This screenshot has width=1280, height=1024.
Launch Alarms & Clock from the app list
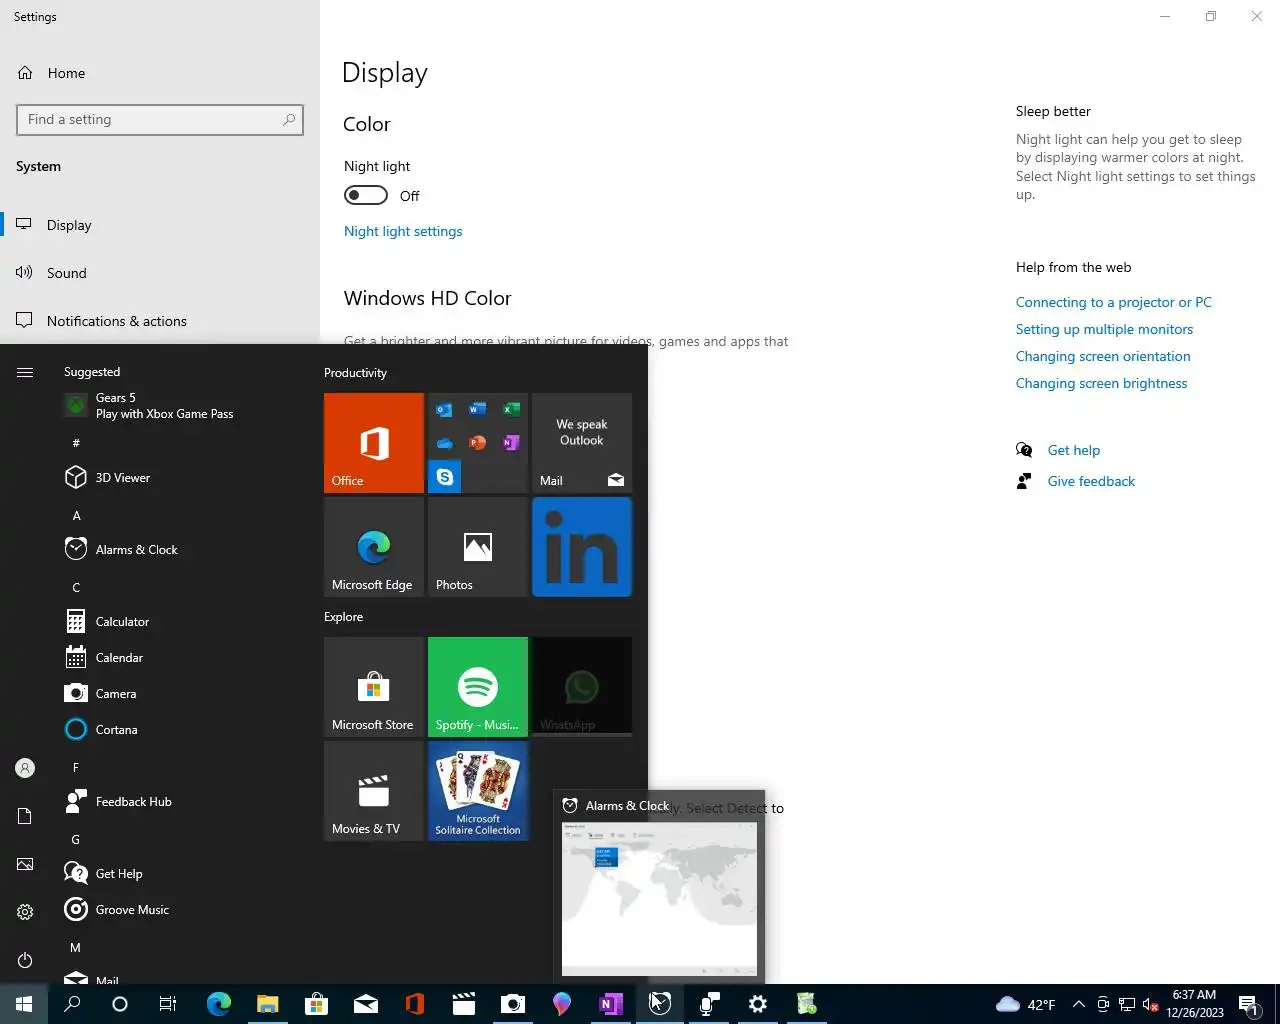[x=180, y=550]
